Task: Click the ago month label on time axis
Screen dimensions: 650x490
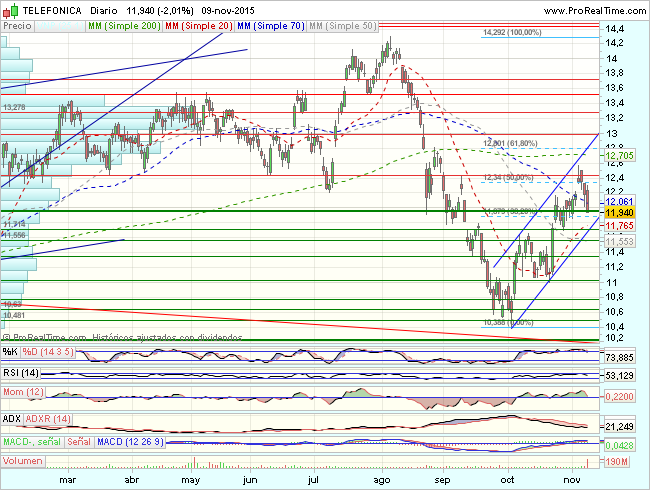Action: [382, 480]
